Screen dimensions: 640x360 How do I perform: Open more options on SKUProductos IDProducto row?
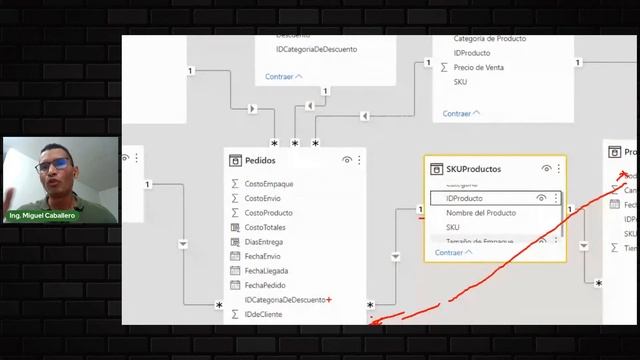tap(556, 198)
